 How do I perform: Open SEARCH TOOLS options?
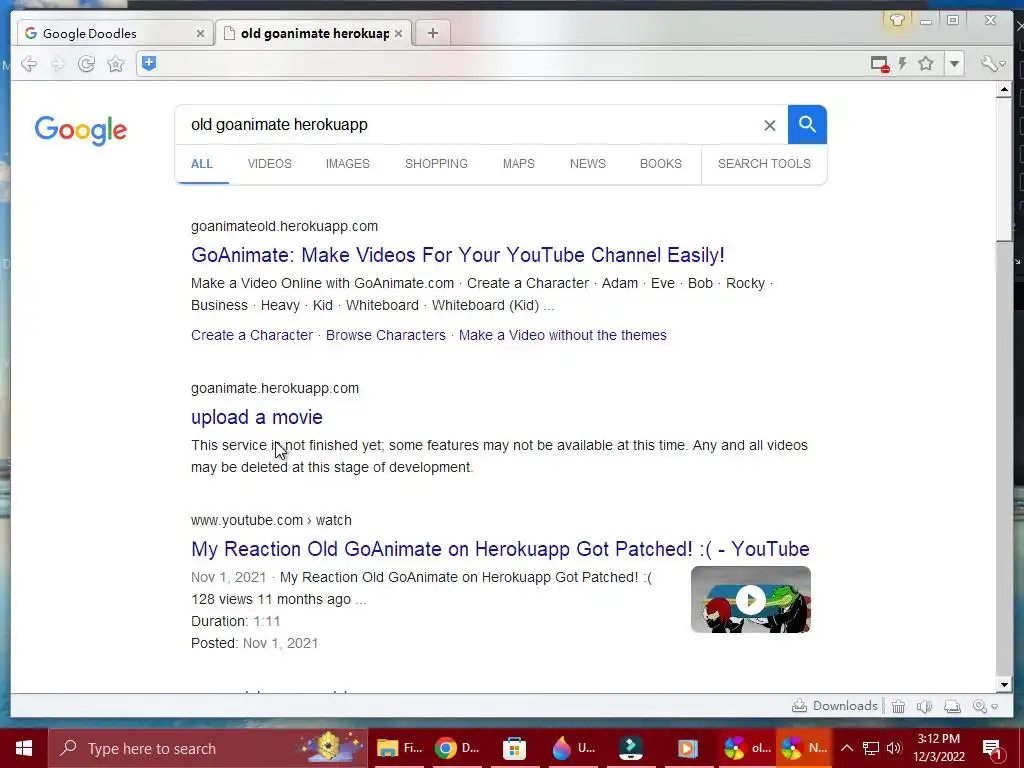(764, 164)
